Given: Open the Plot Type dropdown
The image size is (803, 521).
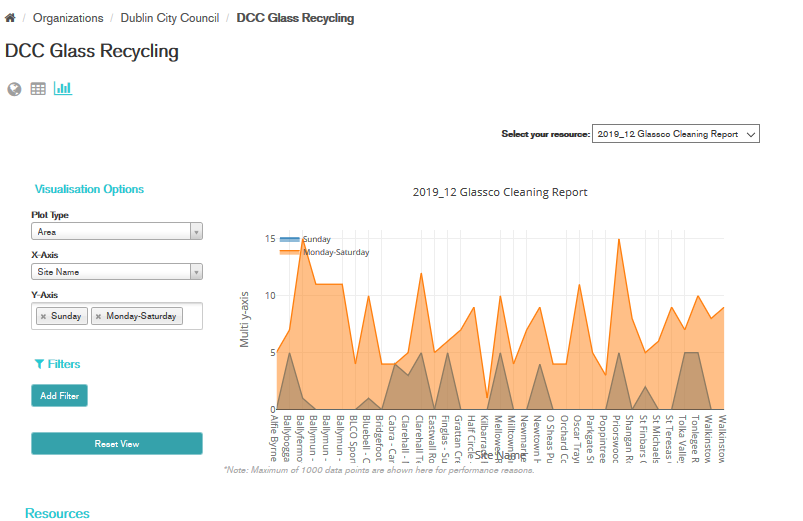Looking at the screenshot, I should 116,232.
